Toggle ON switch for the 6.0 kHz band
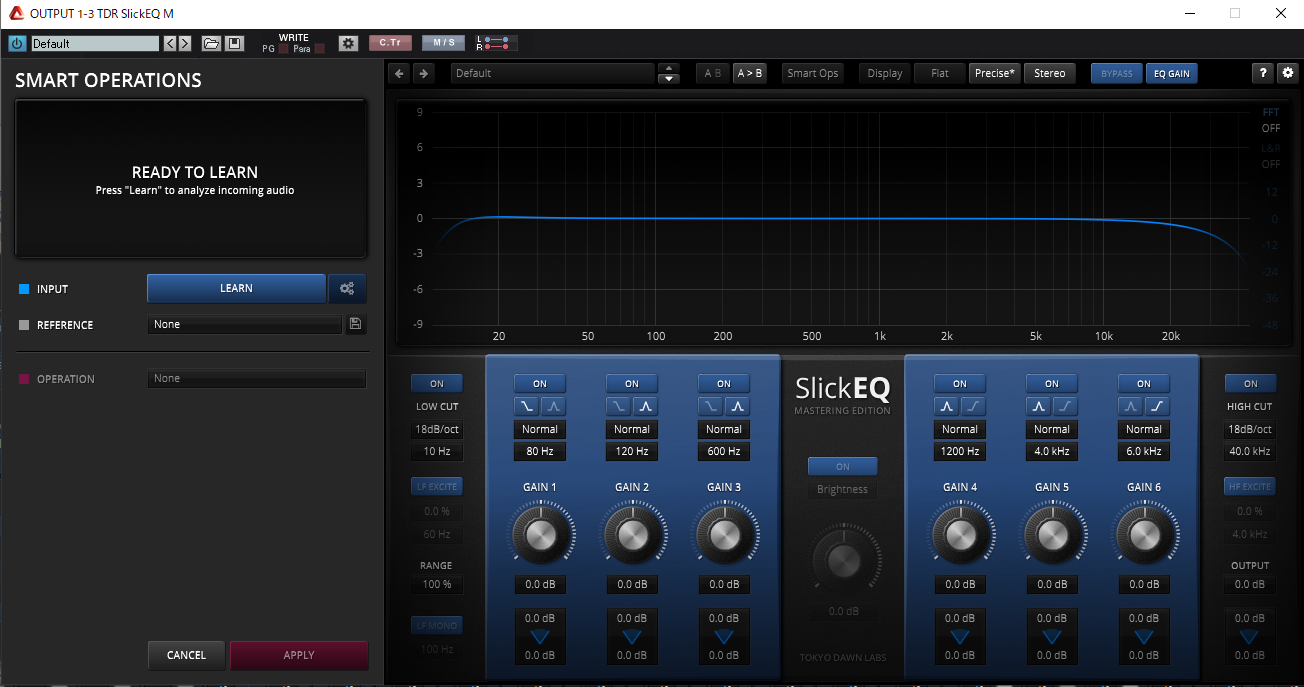 1144,384
